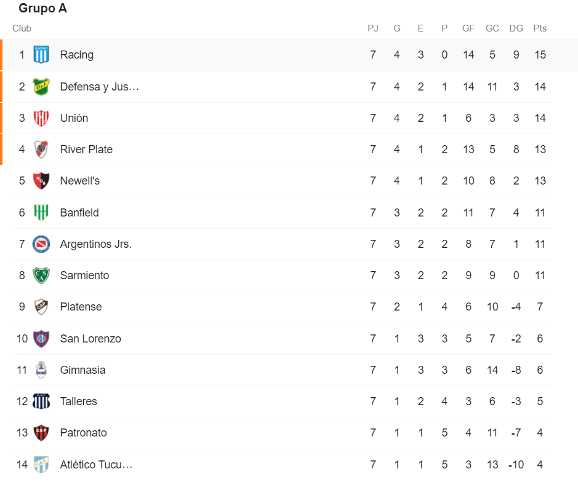Click the DG column header
Image resolution: width=578 pixels, height=496 pixels.
pyautogui.click(x=516, y=28)
